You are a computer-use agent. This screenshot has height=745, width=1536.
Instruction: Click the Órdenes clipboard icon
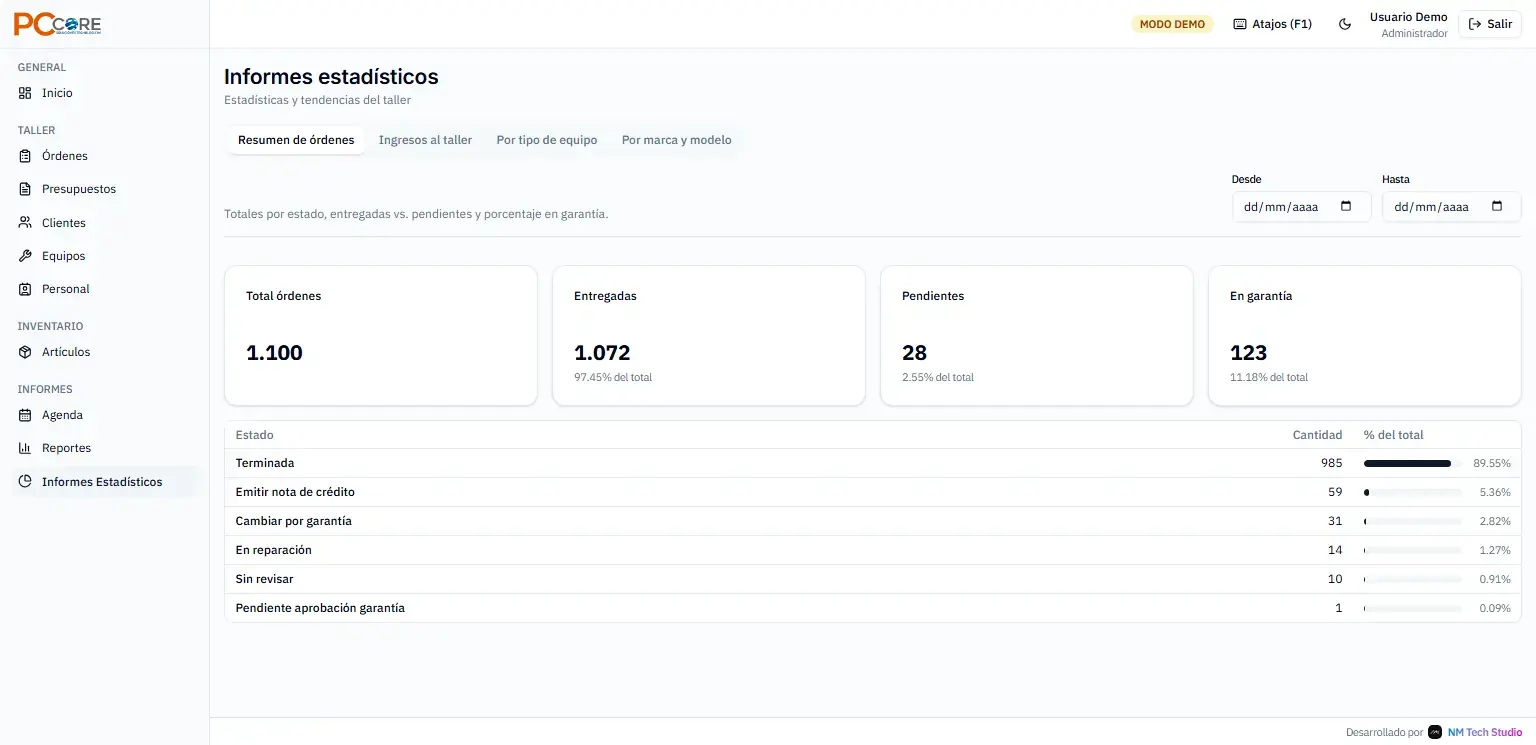coord(25,156)
